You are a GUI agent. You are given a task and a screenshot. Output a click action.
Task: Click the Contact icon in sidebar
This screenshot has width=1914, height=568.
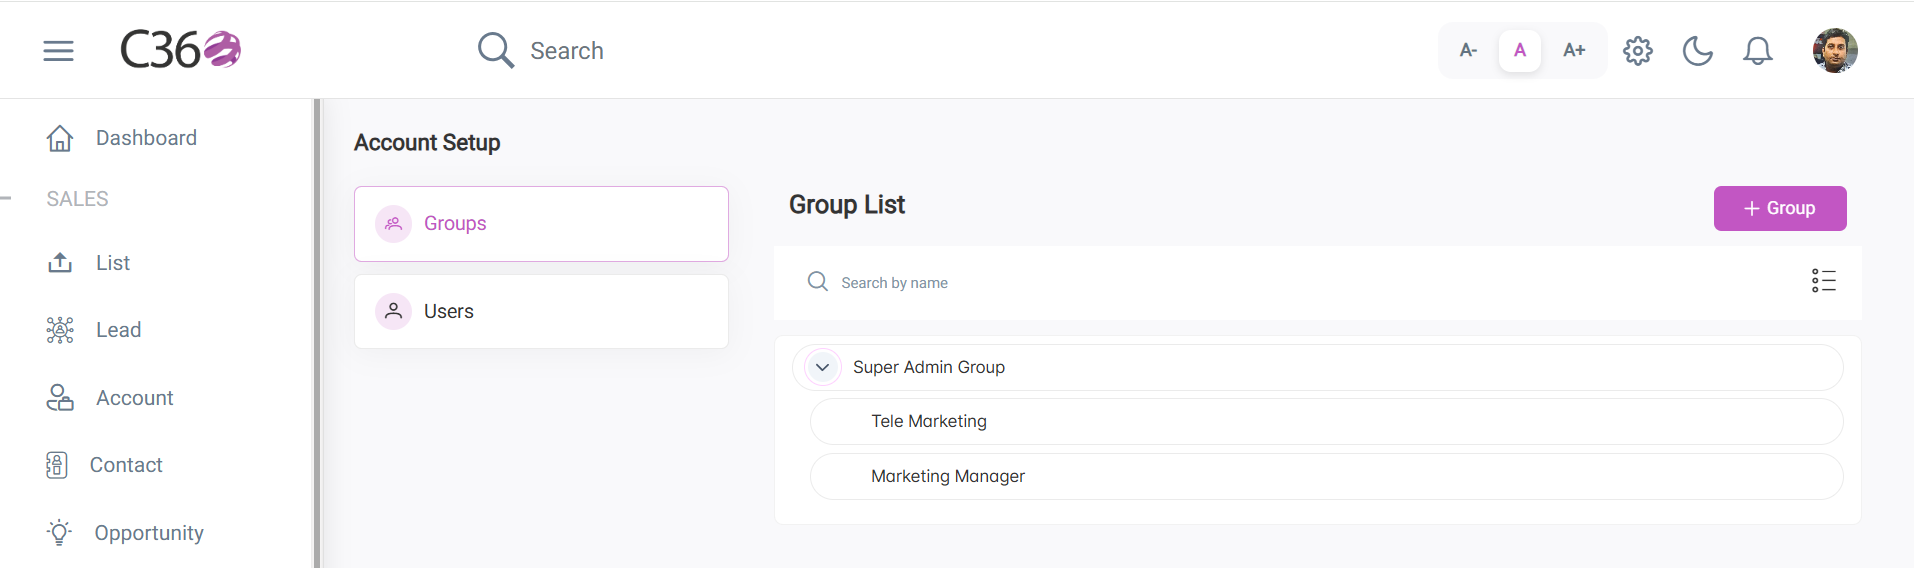(57, 465)
